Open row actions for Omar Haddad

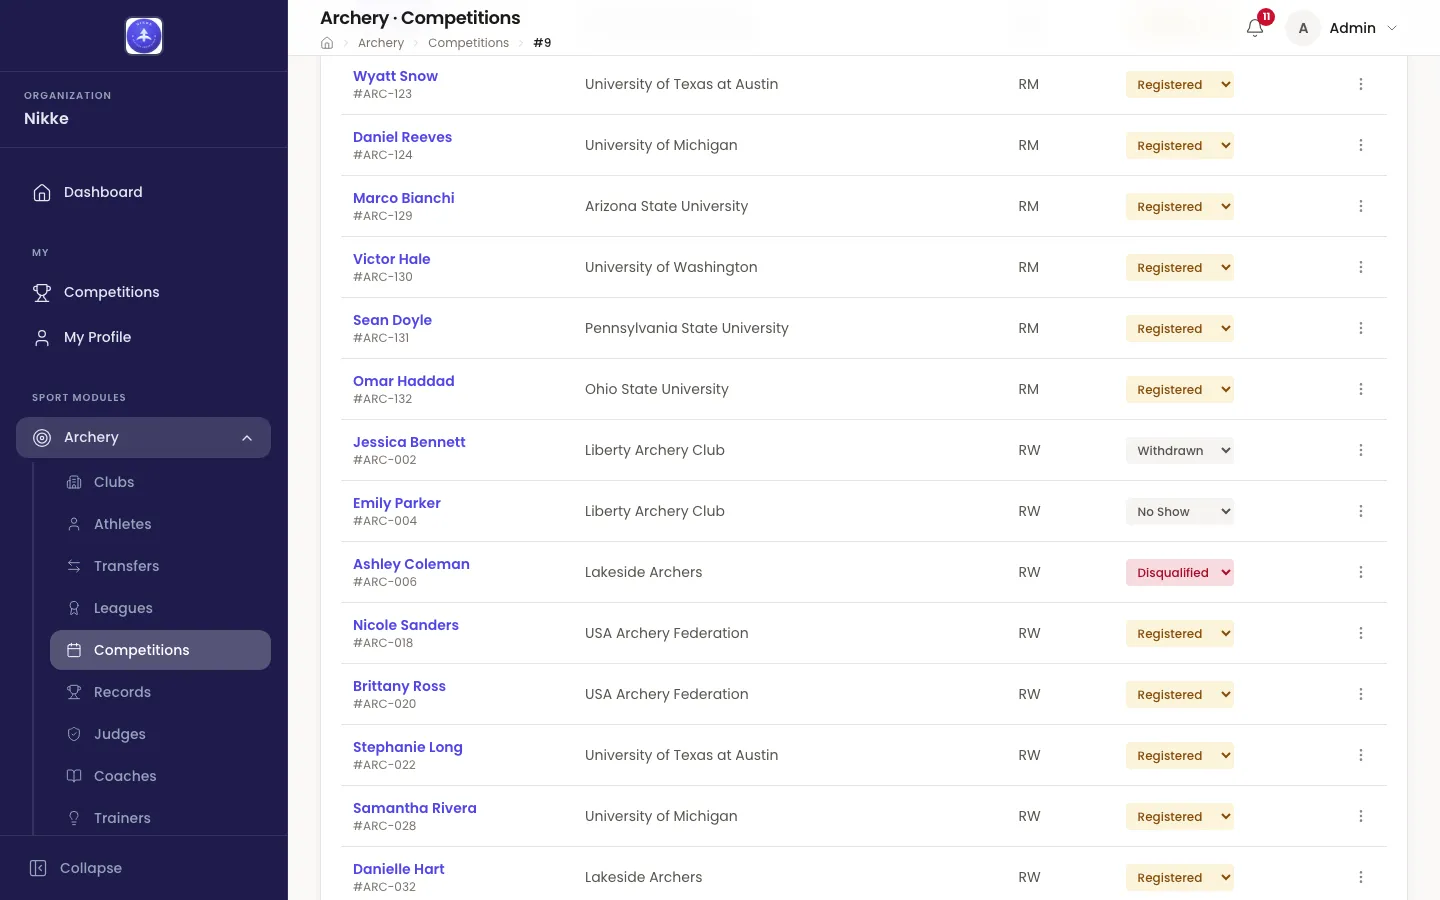tap(1361, 390)
